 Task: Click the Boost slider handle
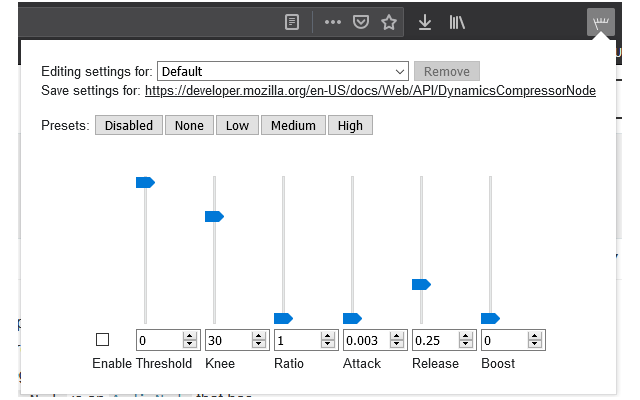490,318
